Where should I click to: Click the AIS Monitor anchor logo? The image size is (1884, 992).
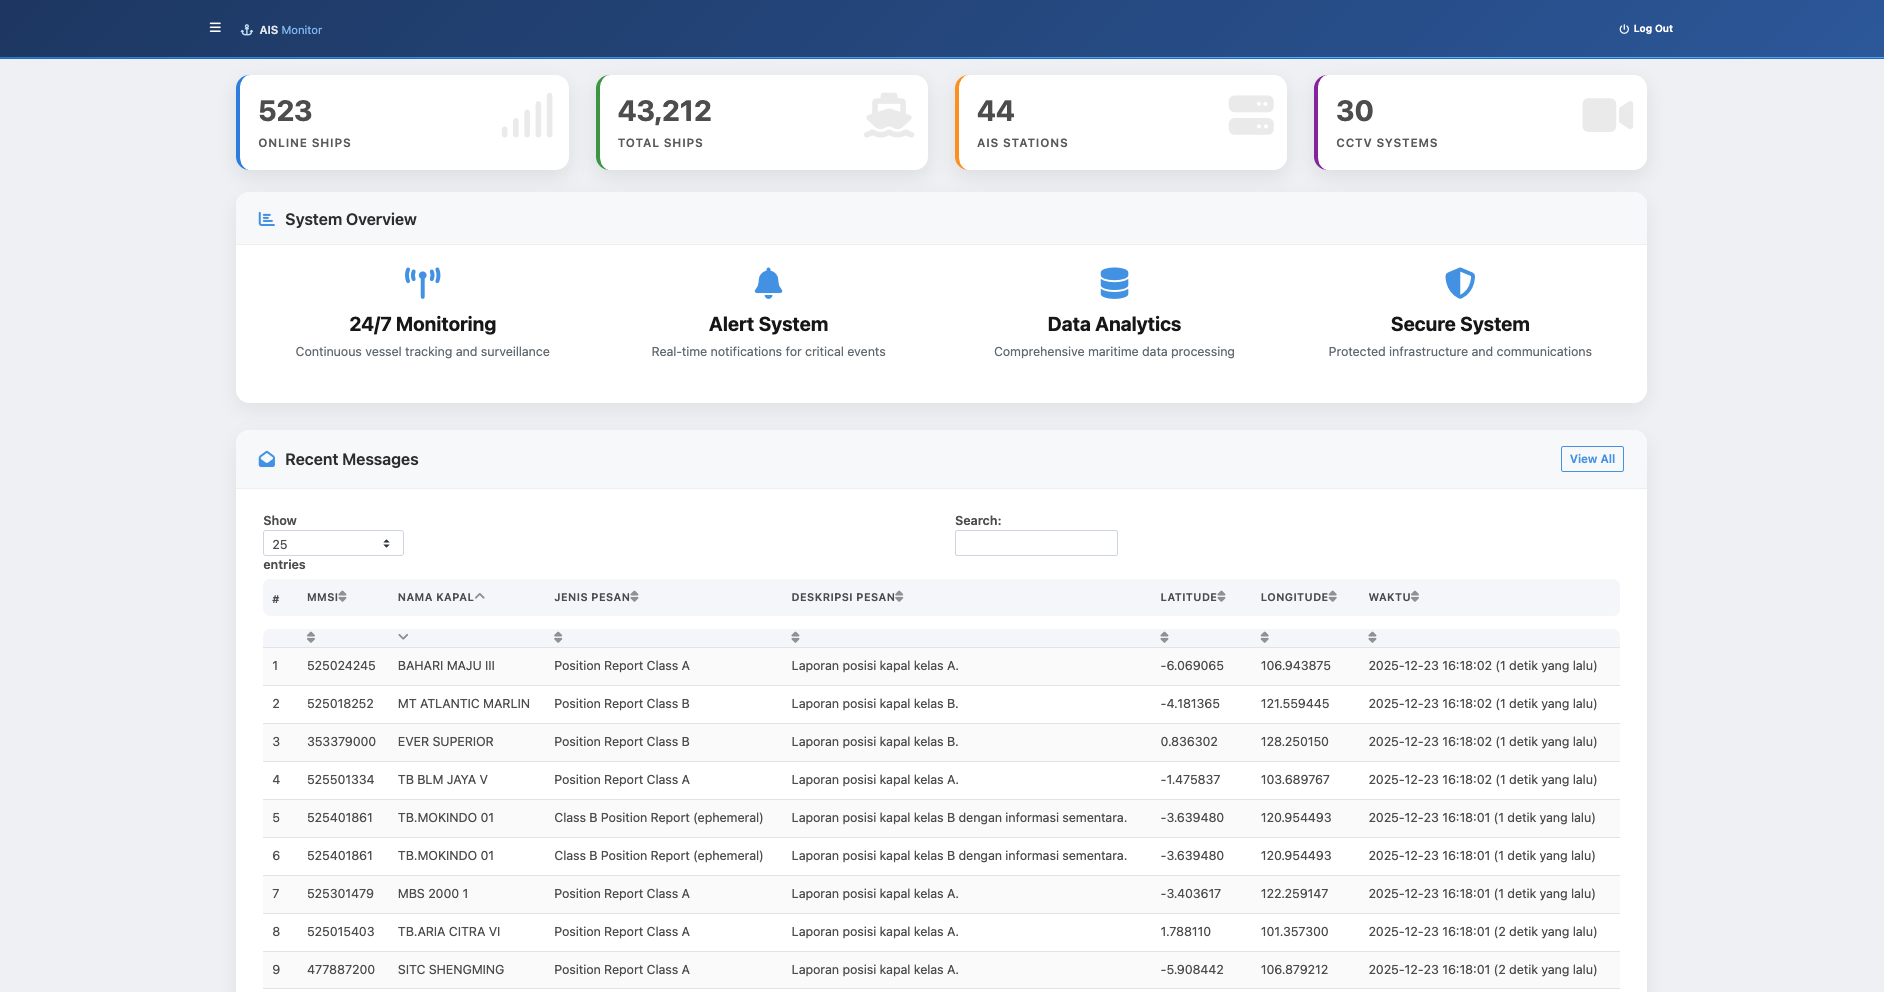[247, 30]
